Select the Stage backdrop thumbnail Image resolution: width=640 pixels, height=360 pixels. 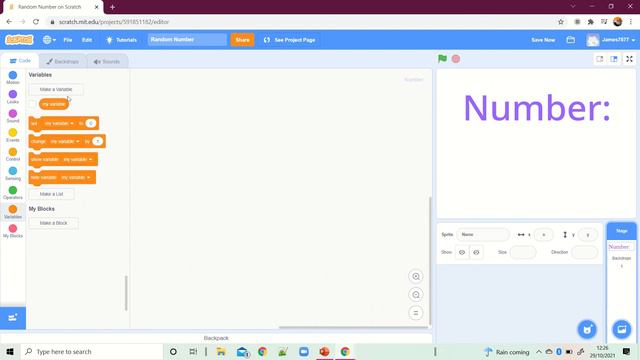click(621, 247)
